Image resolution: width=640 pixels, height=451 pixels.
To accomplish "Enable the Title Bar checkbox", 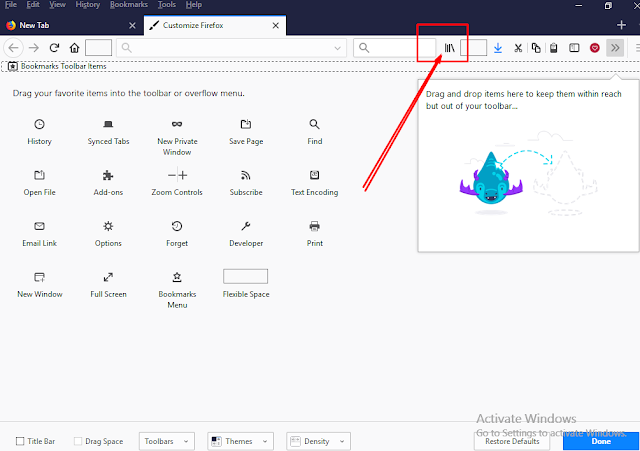I will click(x=20, y=441).
